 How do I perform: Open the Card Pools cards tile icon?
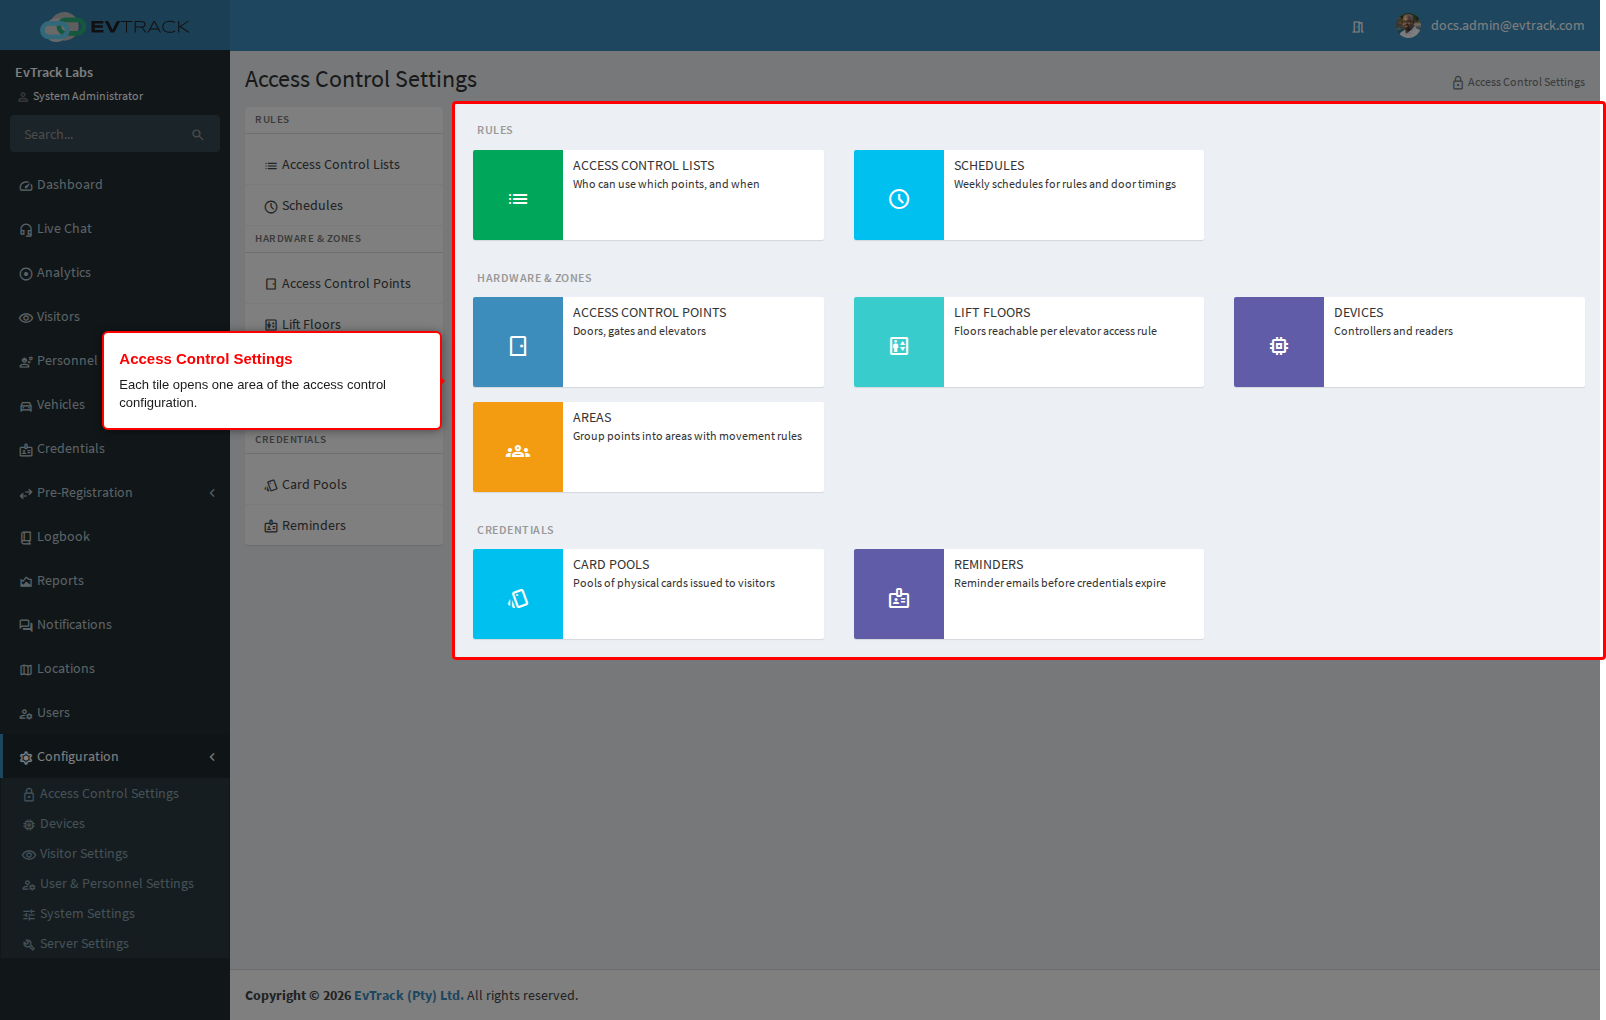tap(518, 594)
